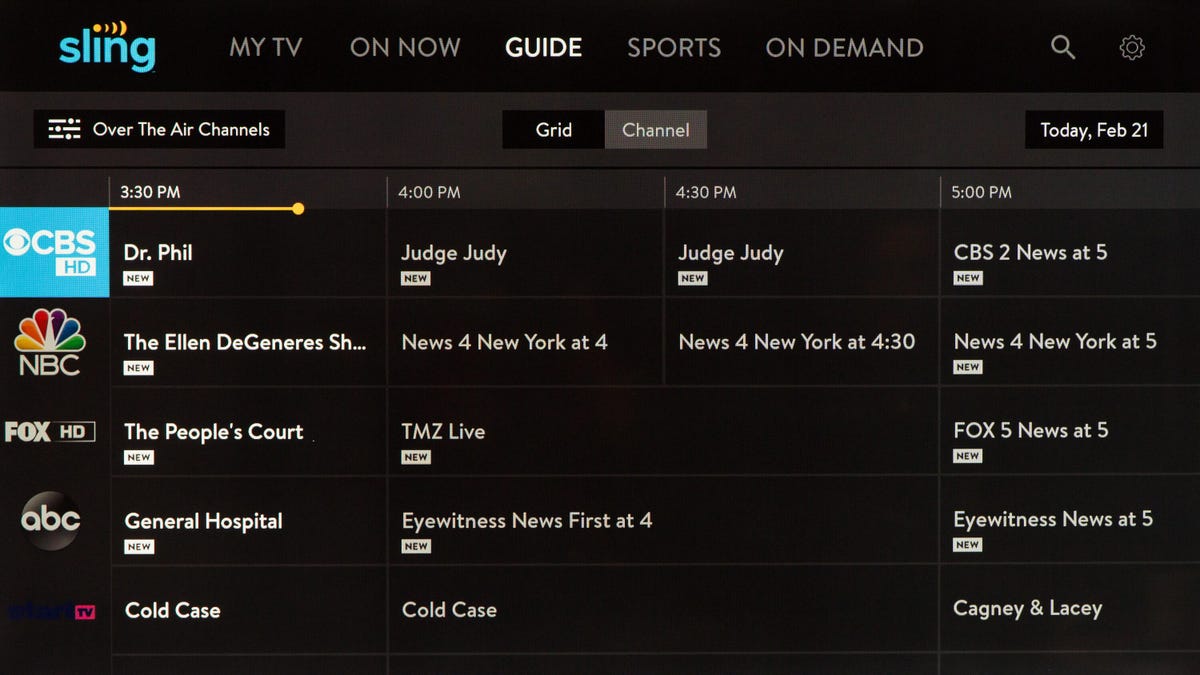Open the ON DEMAND tab

pos(845,47)
